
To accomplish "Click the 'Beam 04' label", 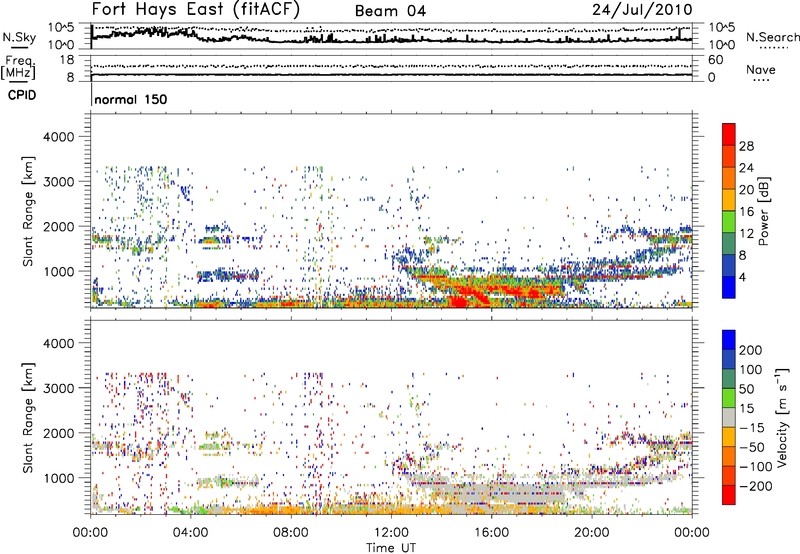I will [x=390, y=11].
